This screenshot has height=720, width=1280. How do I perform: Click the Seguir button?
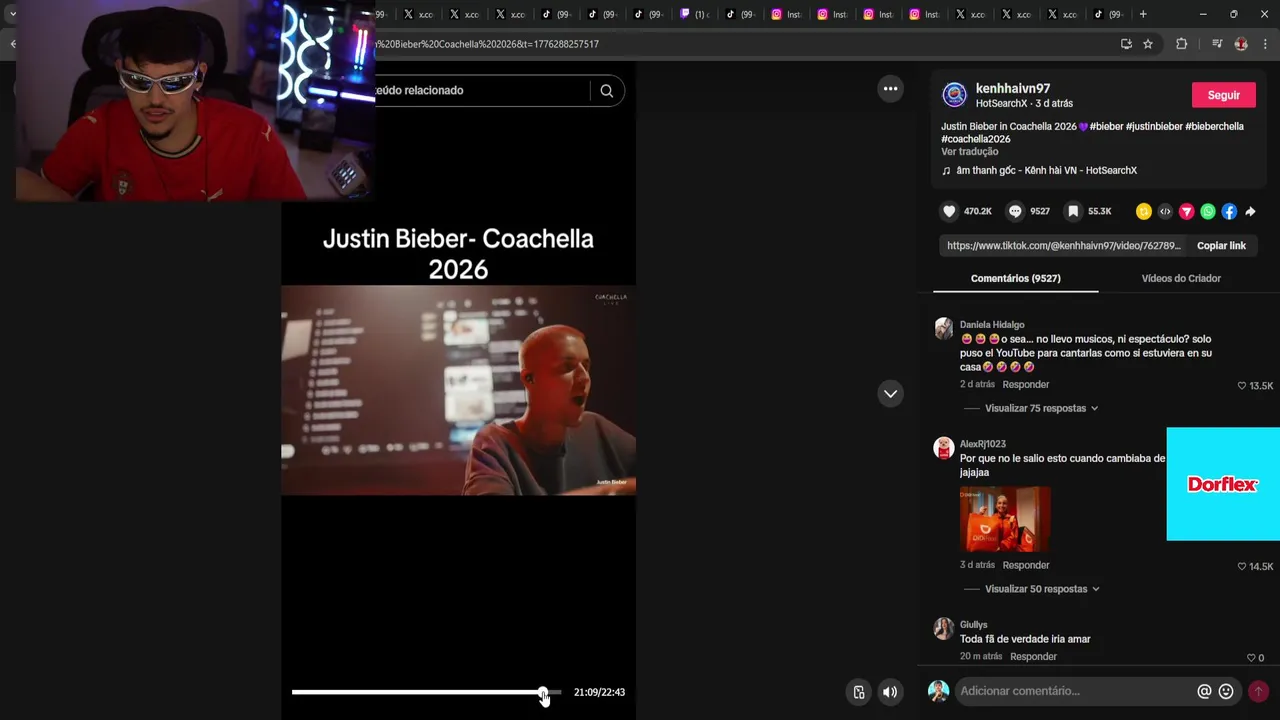tap(1223, 95)
